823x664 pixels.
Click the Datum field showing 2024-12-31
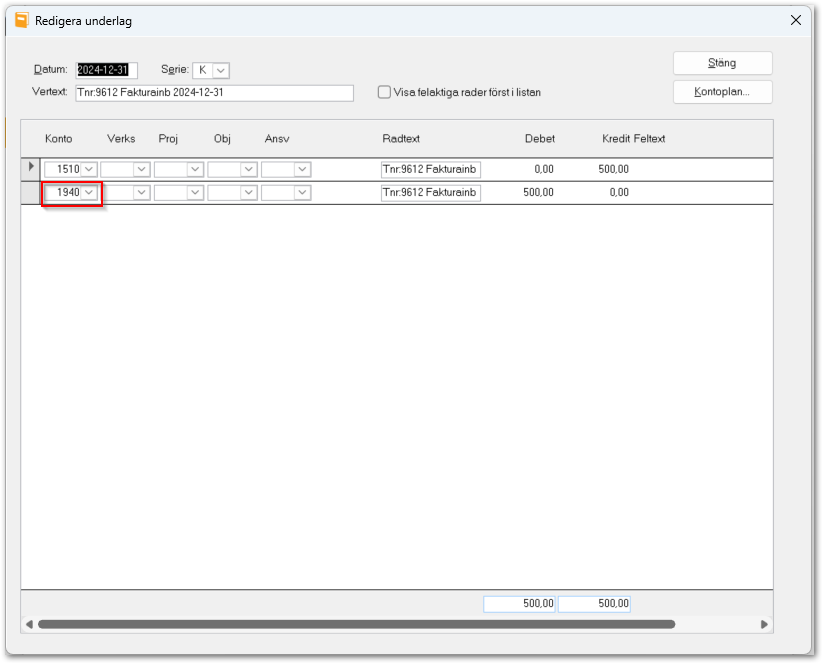106,70
